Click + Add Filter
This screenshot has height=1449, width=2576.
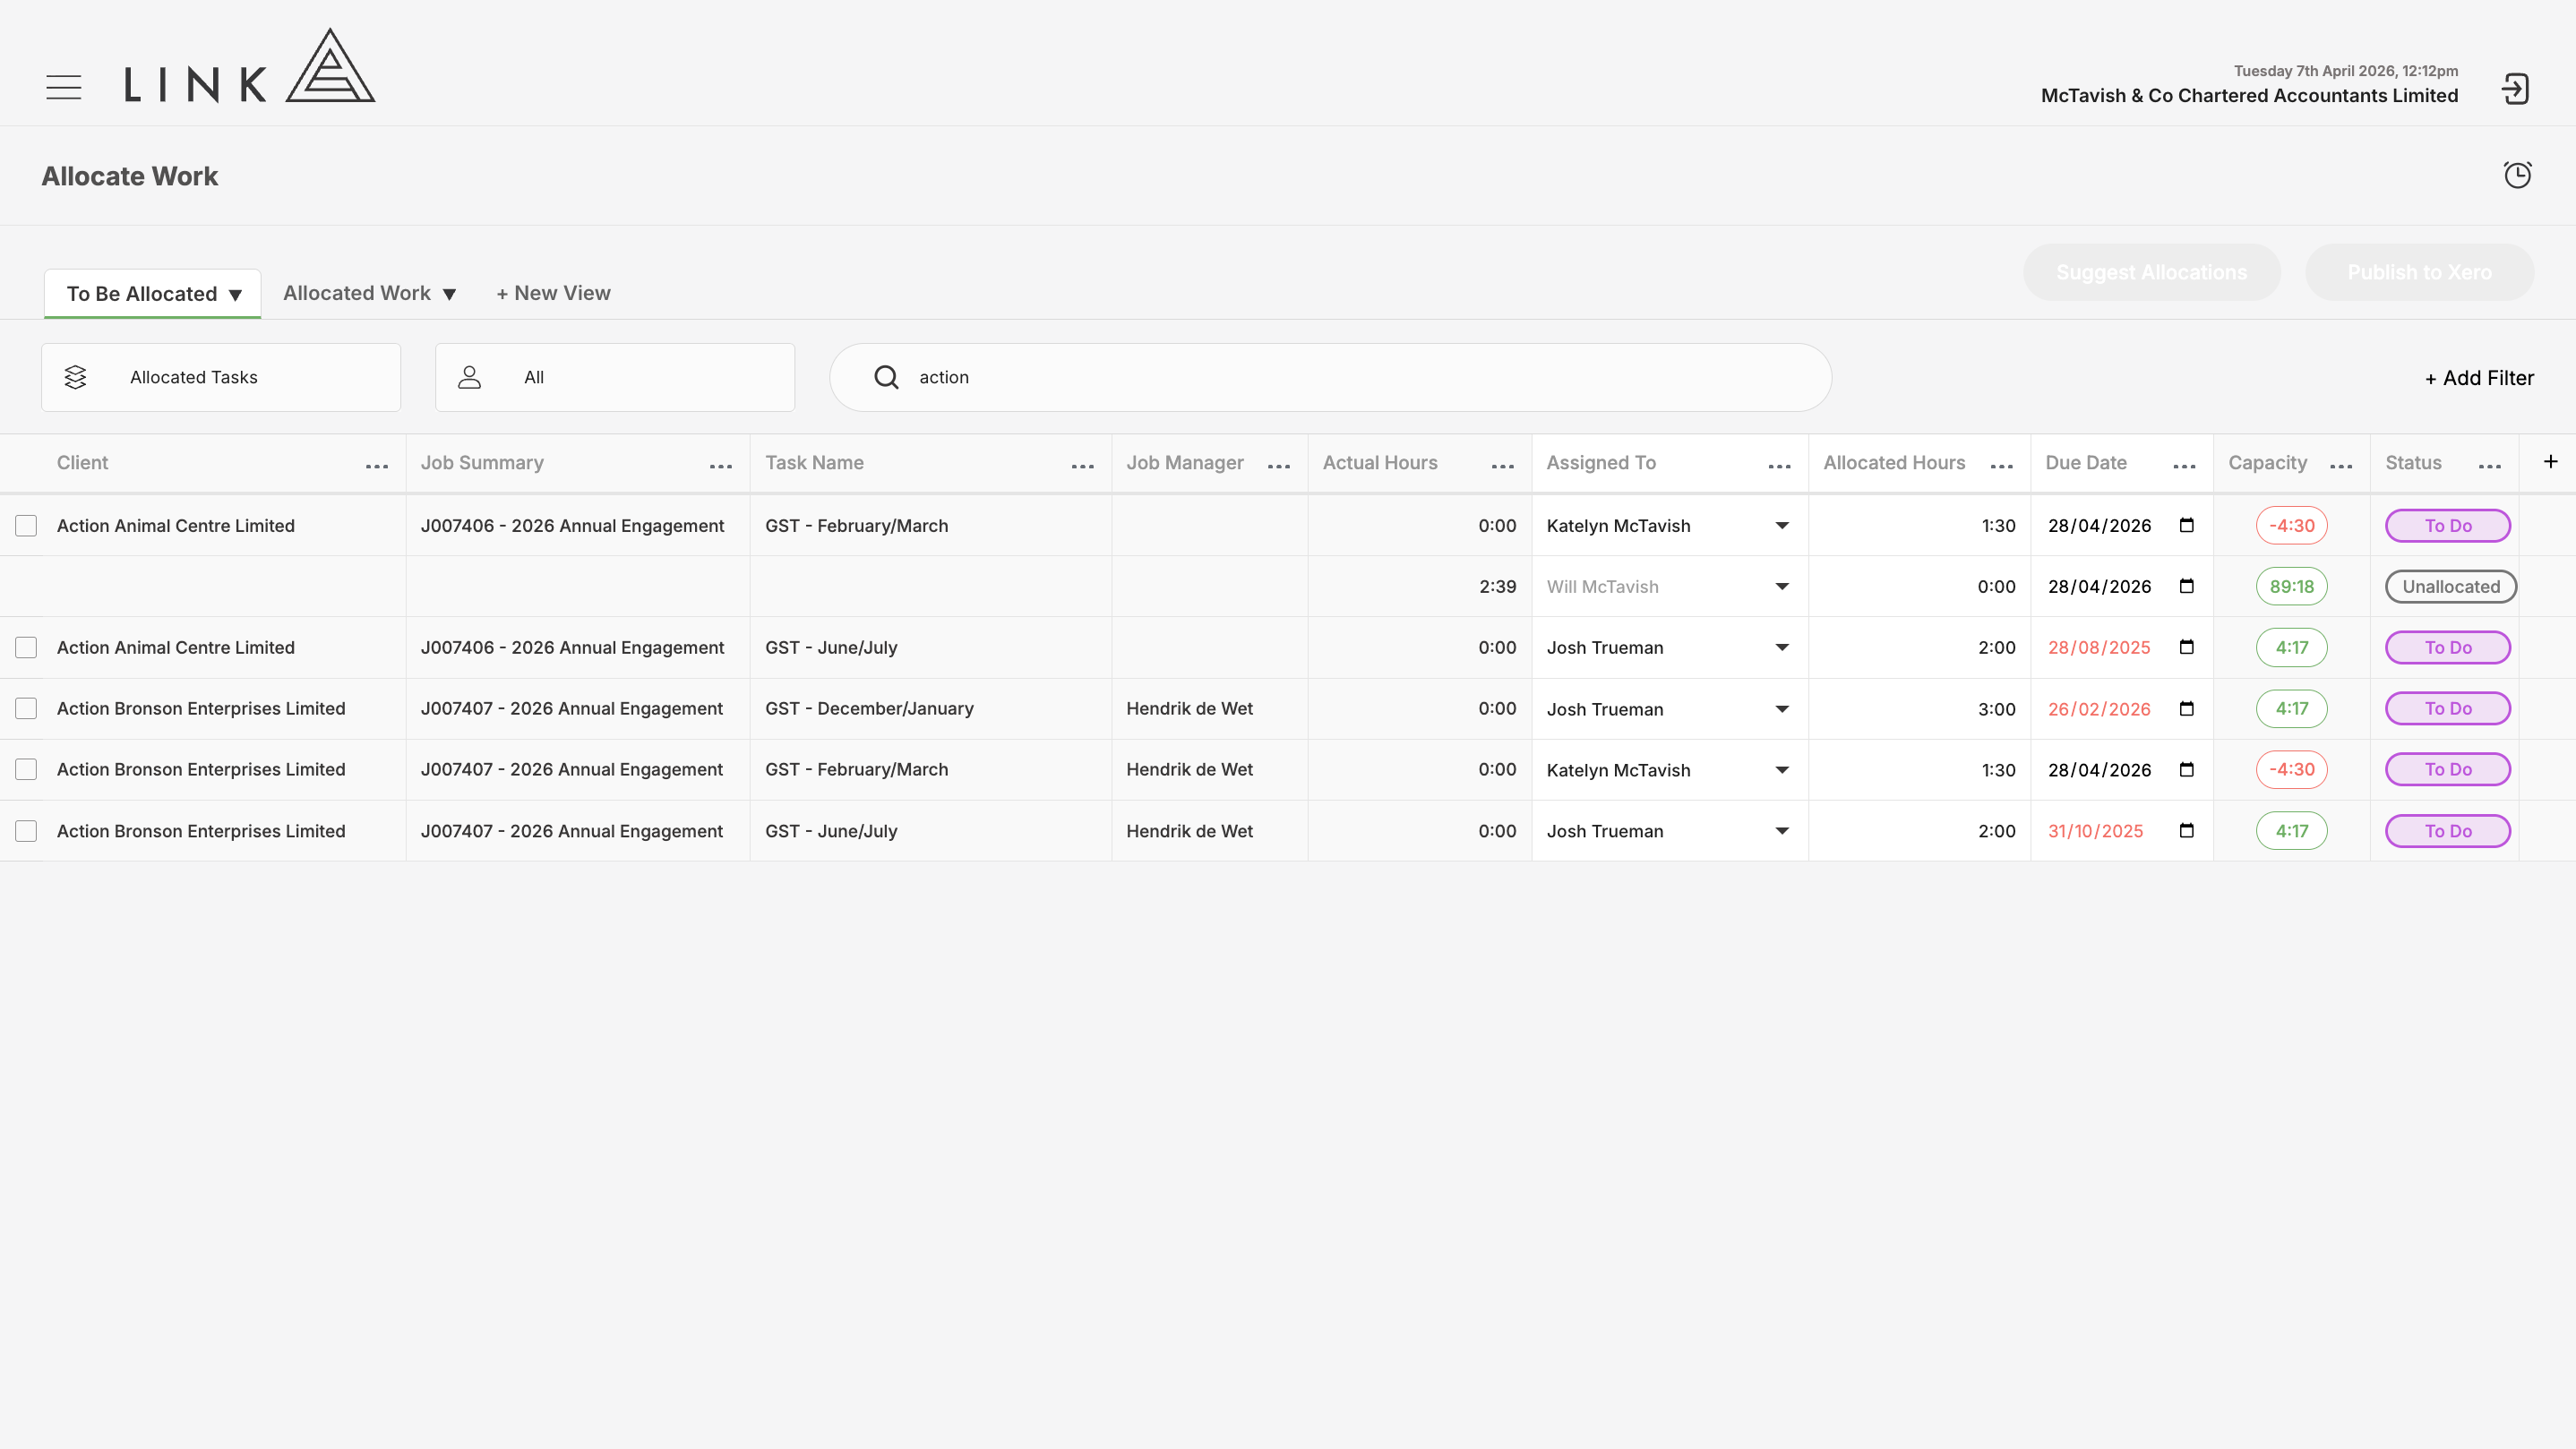2479,378
